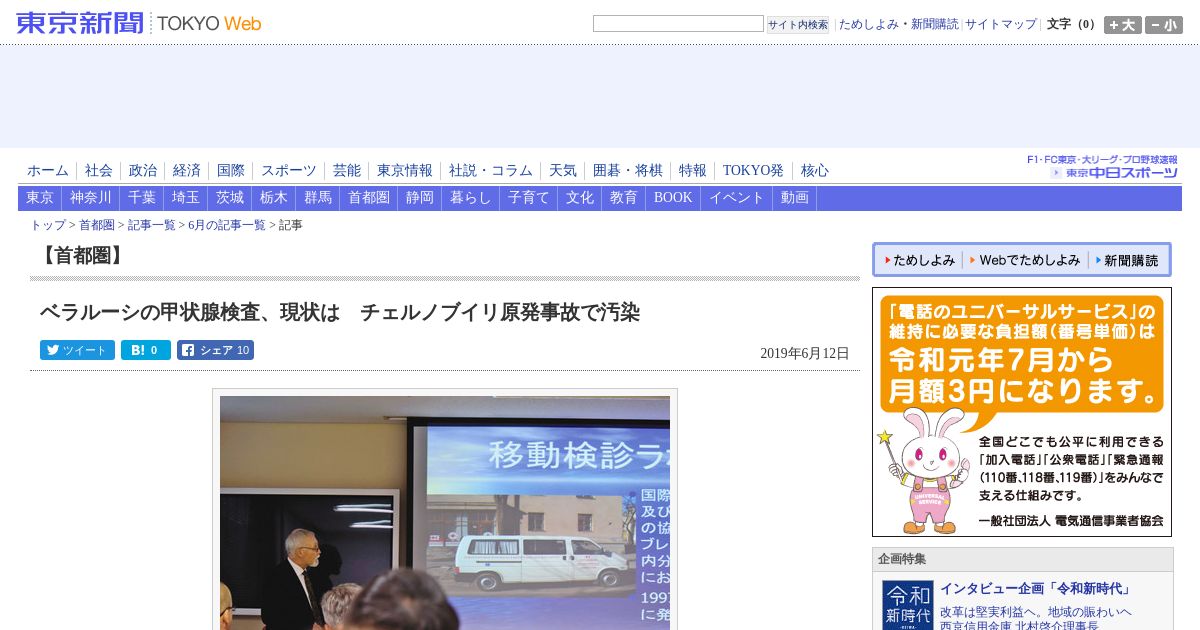This screenshot has height=630, width=1200.
Task: Click the 新聞購読 sidebar button
Action: pyautogui.click(x=1127, y=260)
